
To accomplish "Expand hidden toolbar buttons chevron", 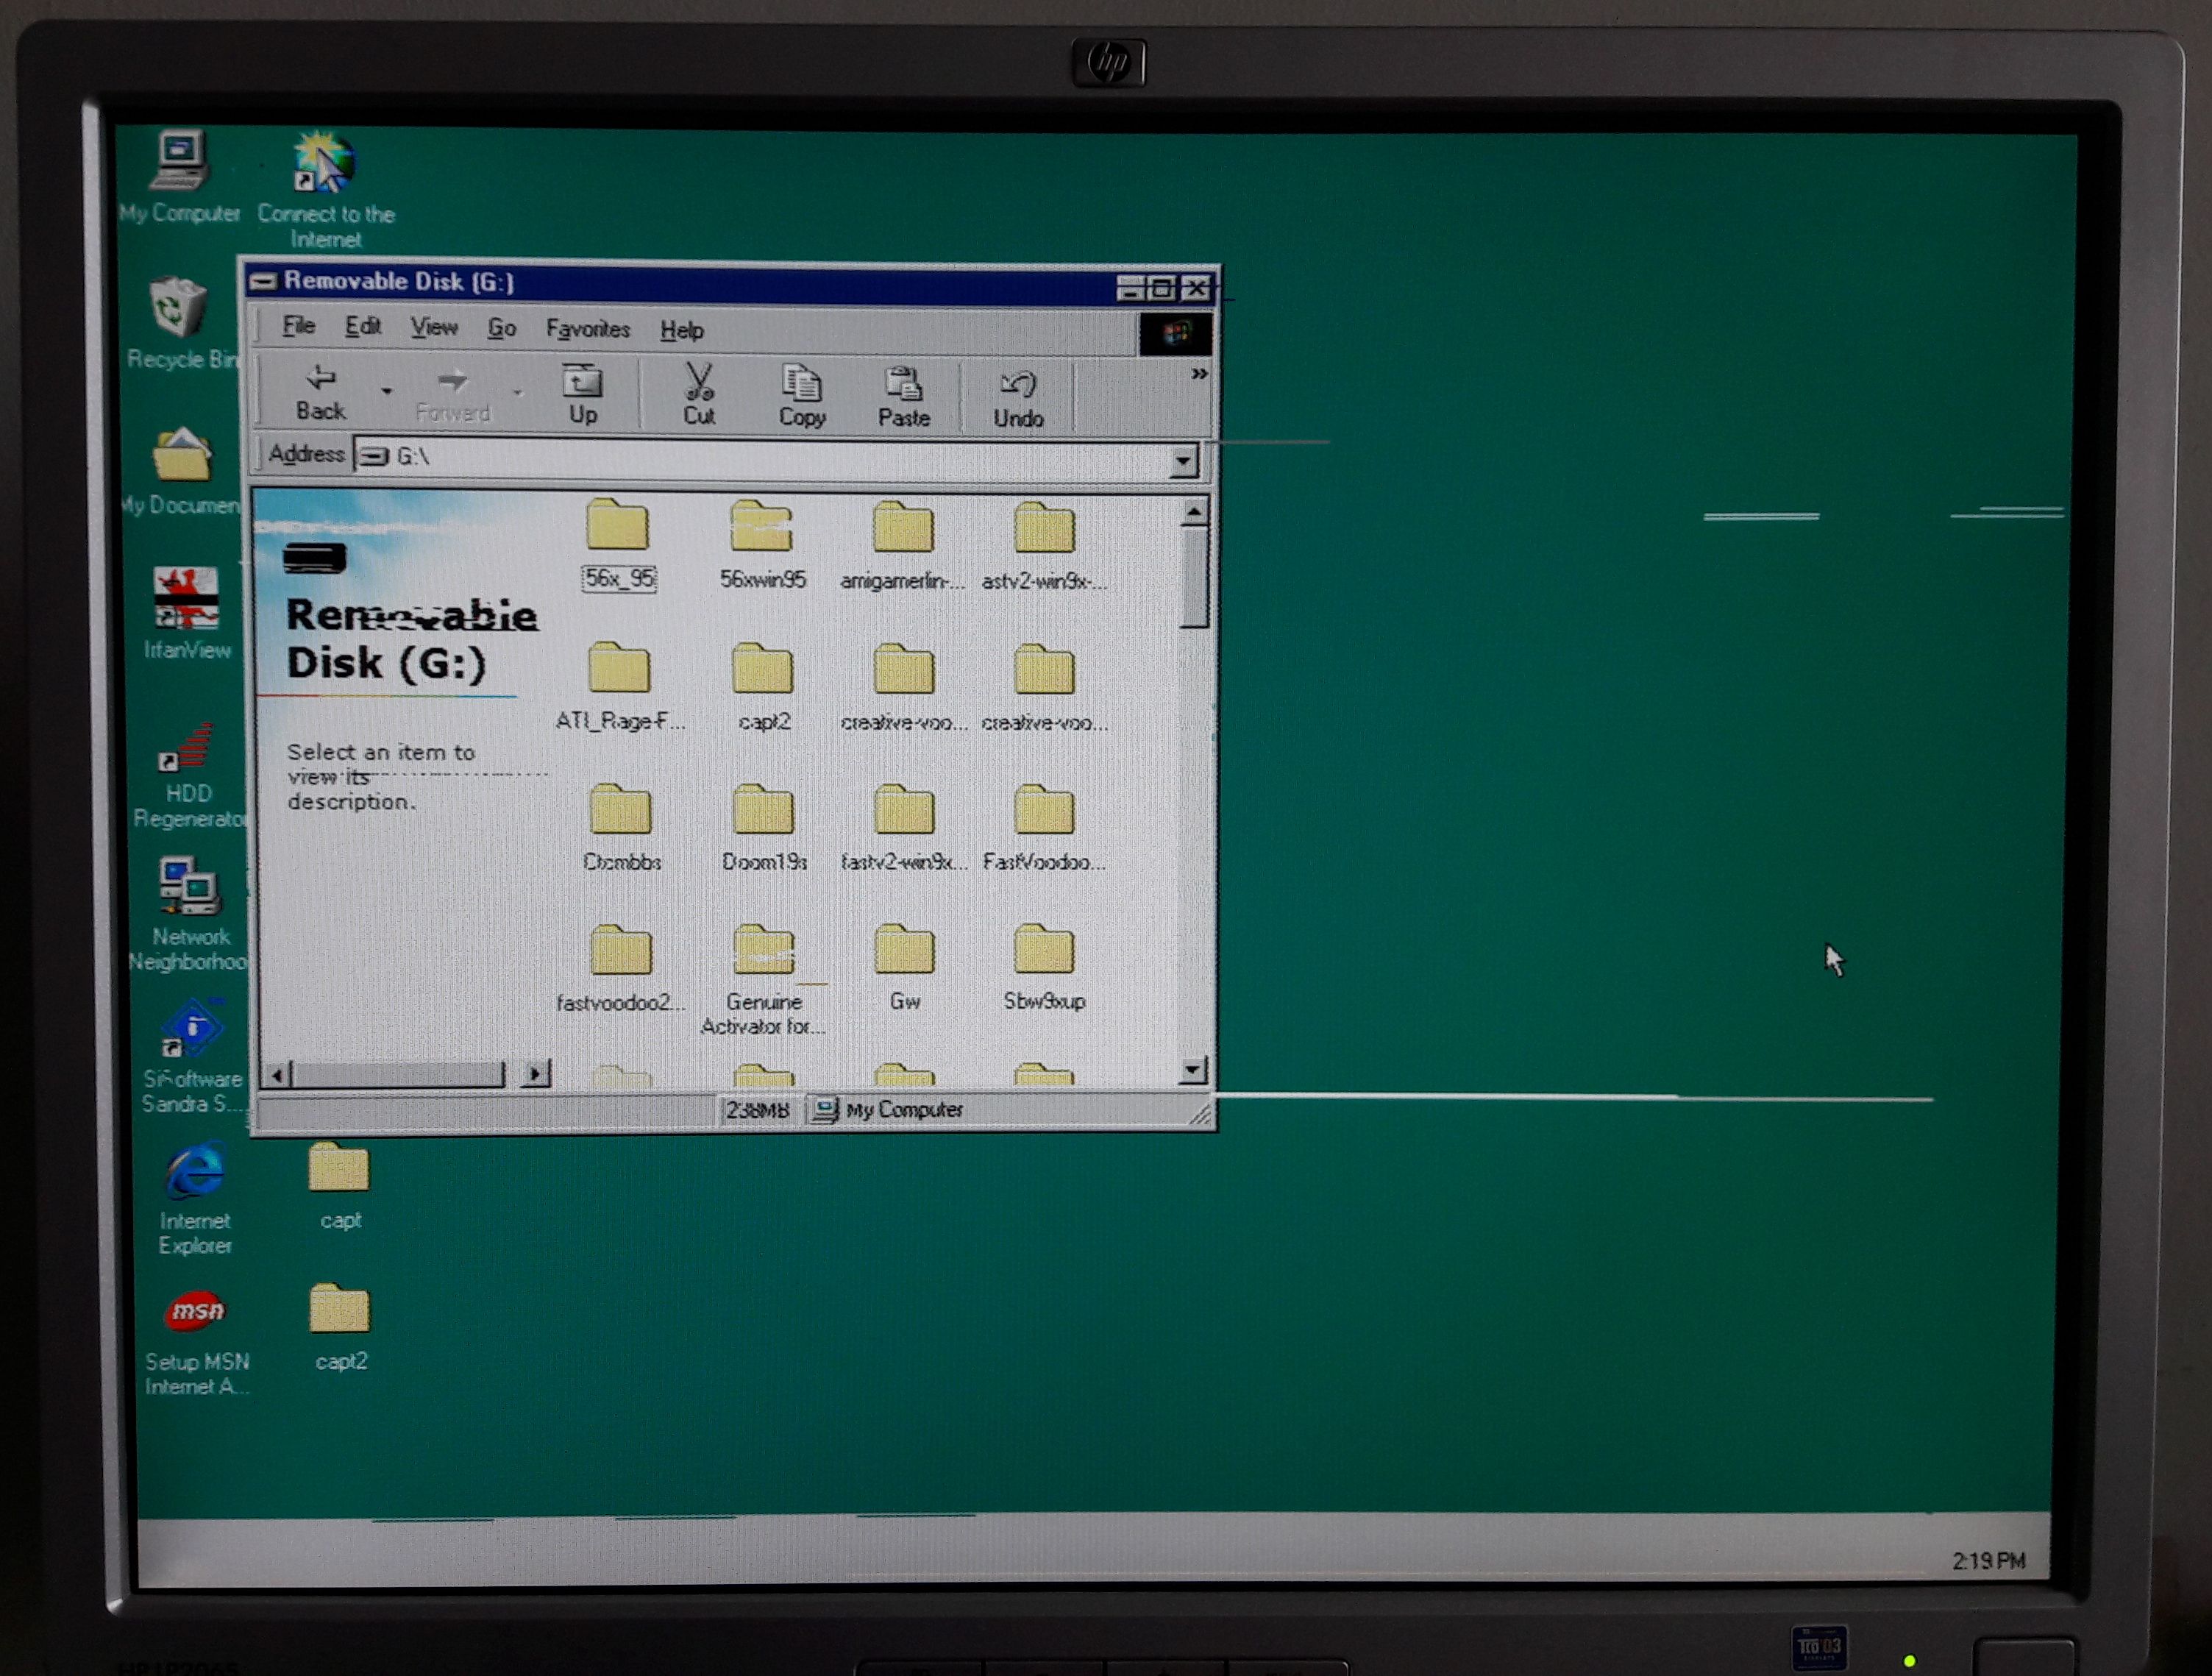I will point(1198,374).
